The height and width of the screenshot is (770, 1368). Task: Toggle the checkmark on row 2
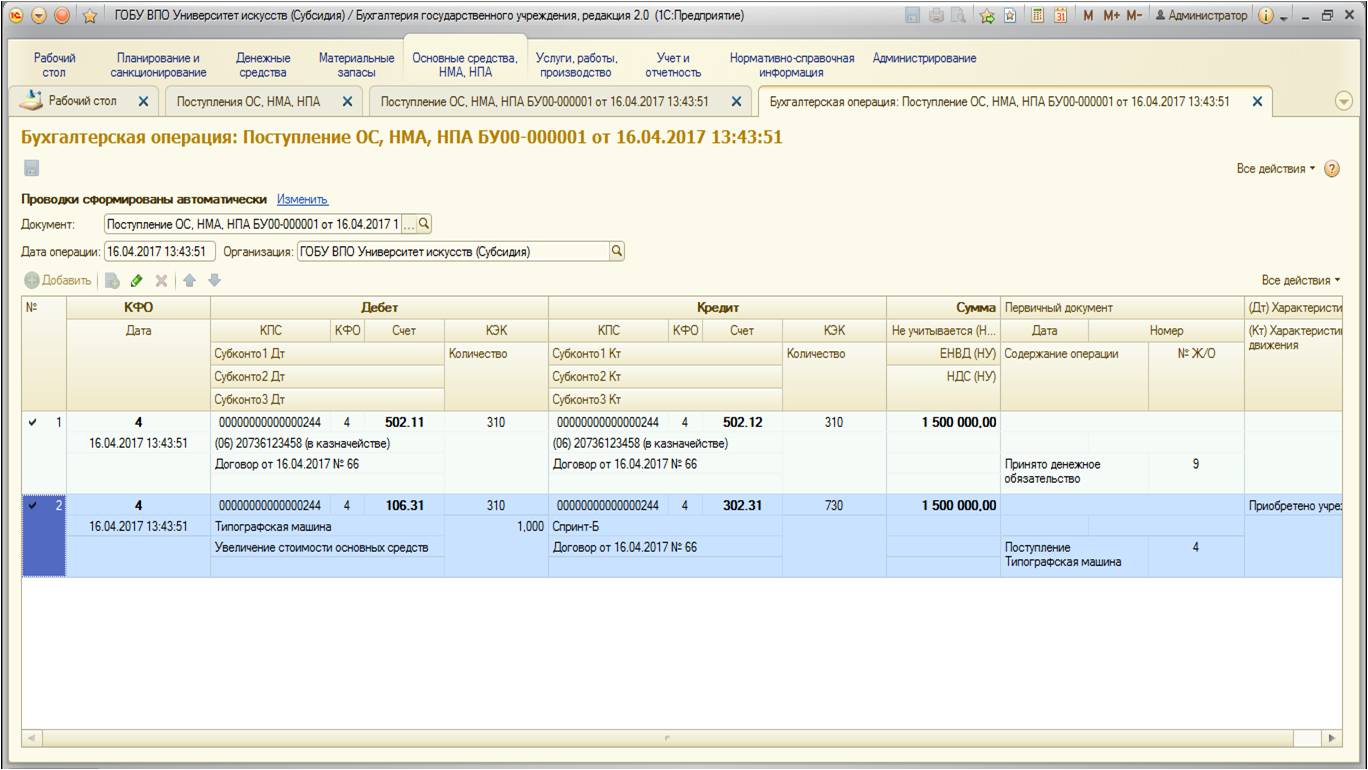tap(33, 506)
